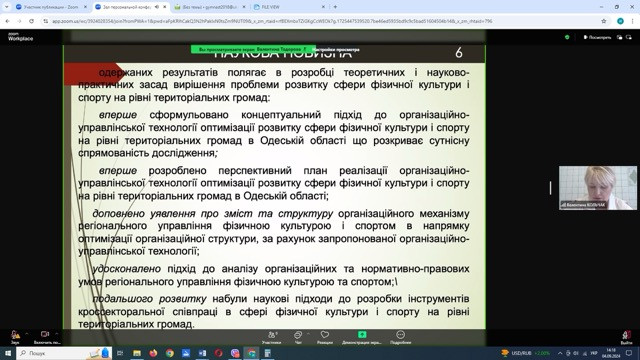Open the tab search dropdown
Viewport: 640px width, 360px height.
[x=6, y=7]
